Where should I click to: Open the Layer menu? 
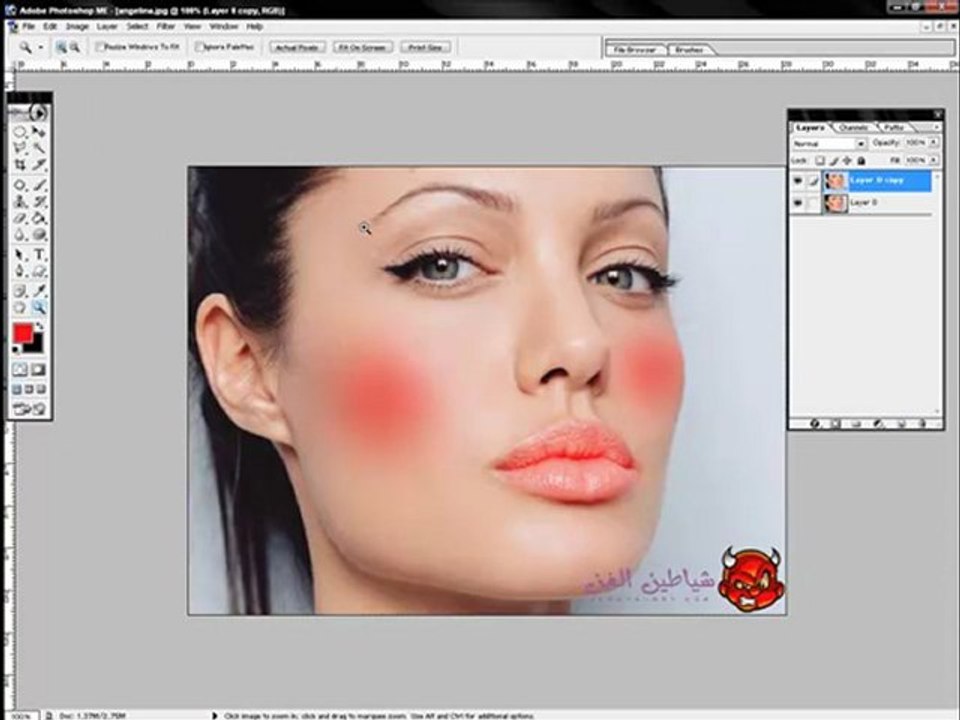(x=107, y=26)
